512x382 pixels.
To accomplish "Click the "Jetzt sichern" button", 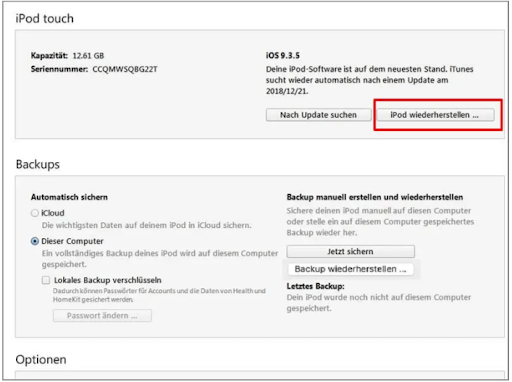I will [351, 252].
